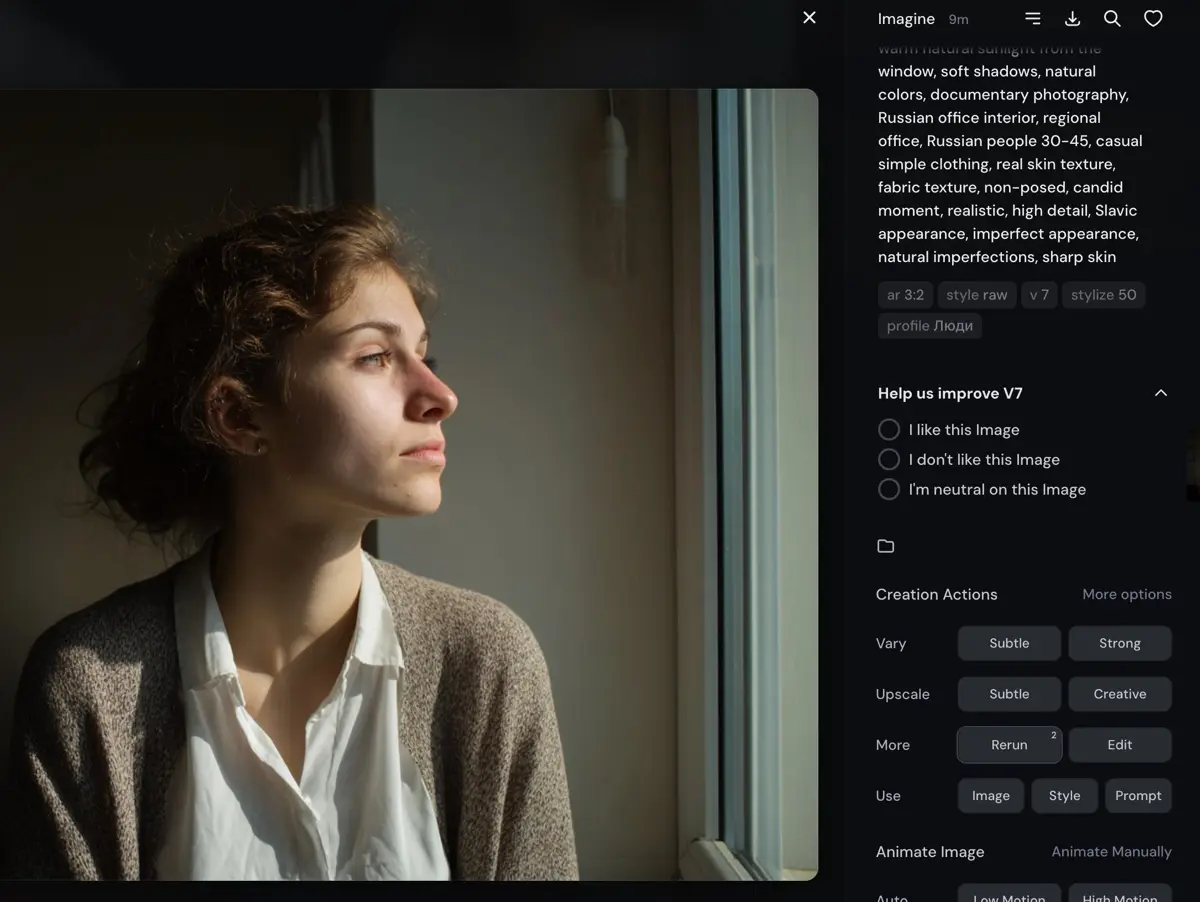
Task: Use image as Style reference
Action: (1064, 796)
